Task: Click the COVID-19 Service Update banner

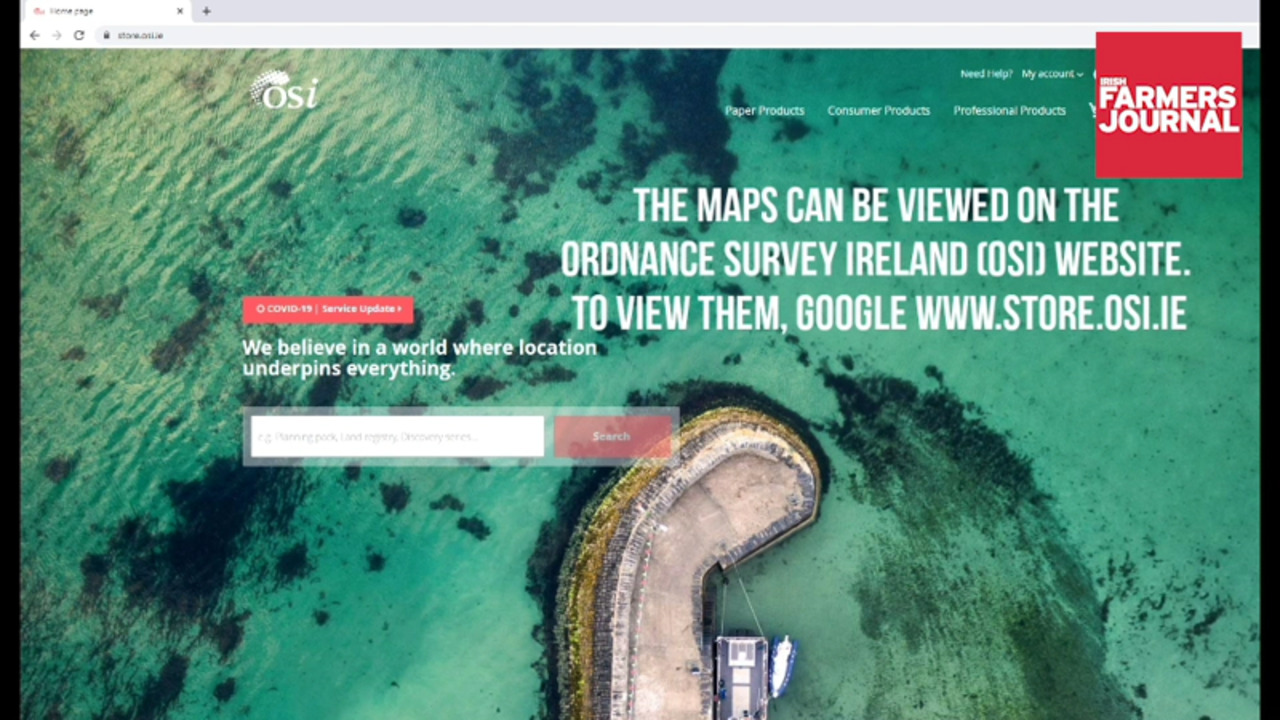Action: [328, 309]
